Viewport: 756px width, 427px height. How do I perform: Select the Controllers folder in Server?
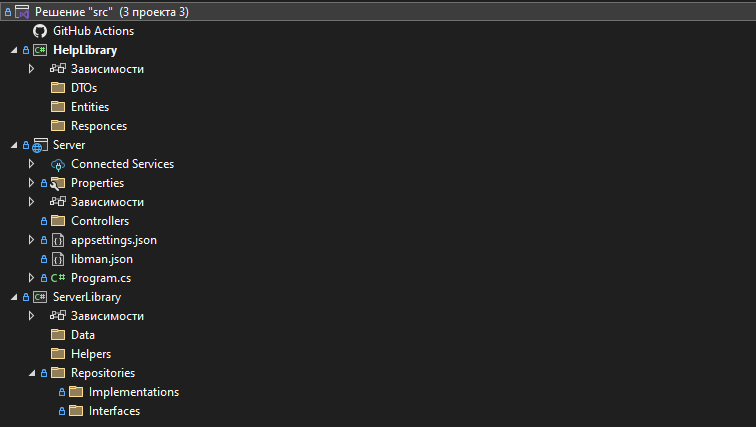(99, 221)
